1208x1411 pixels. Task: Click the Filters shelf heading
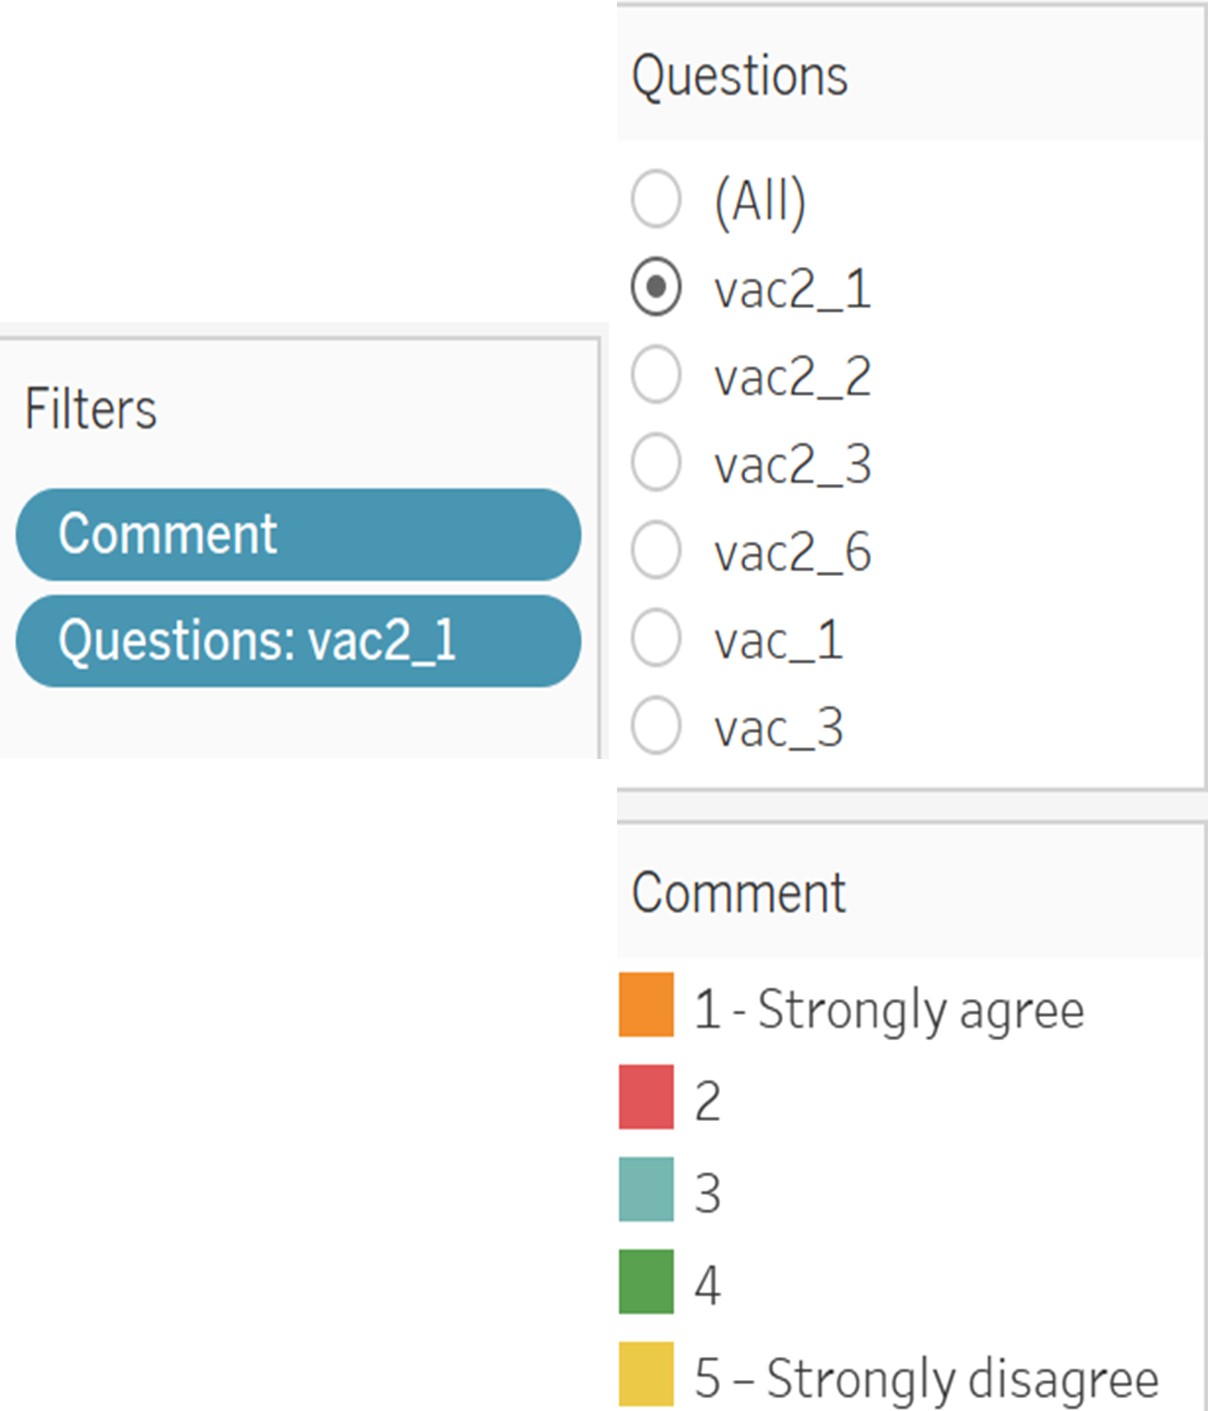click(x=91, y=408)
